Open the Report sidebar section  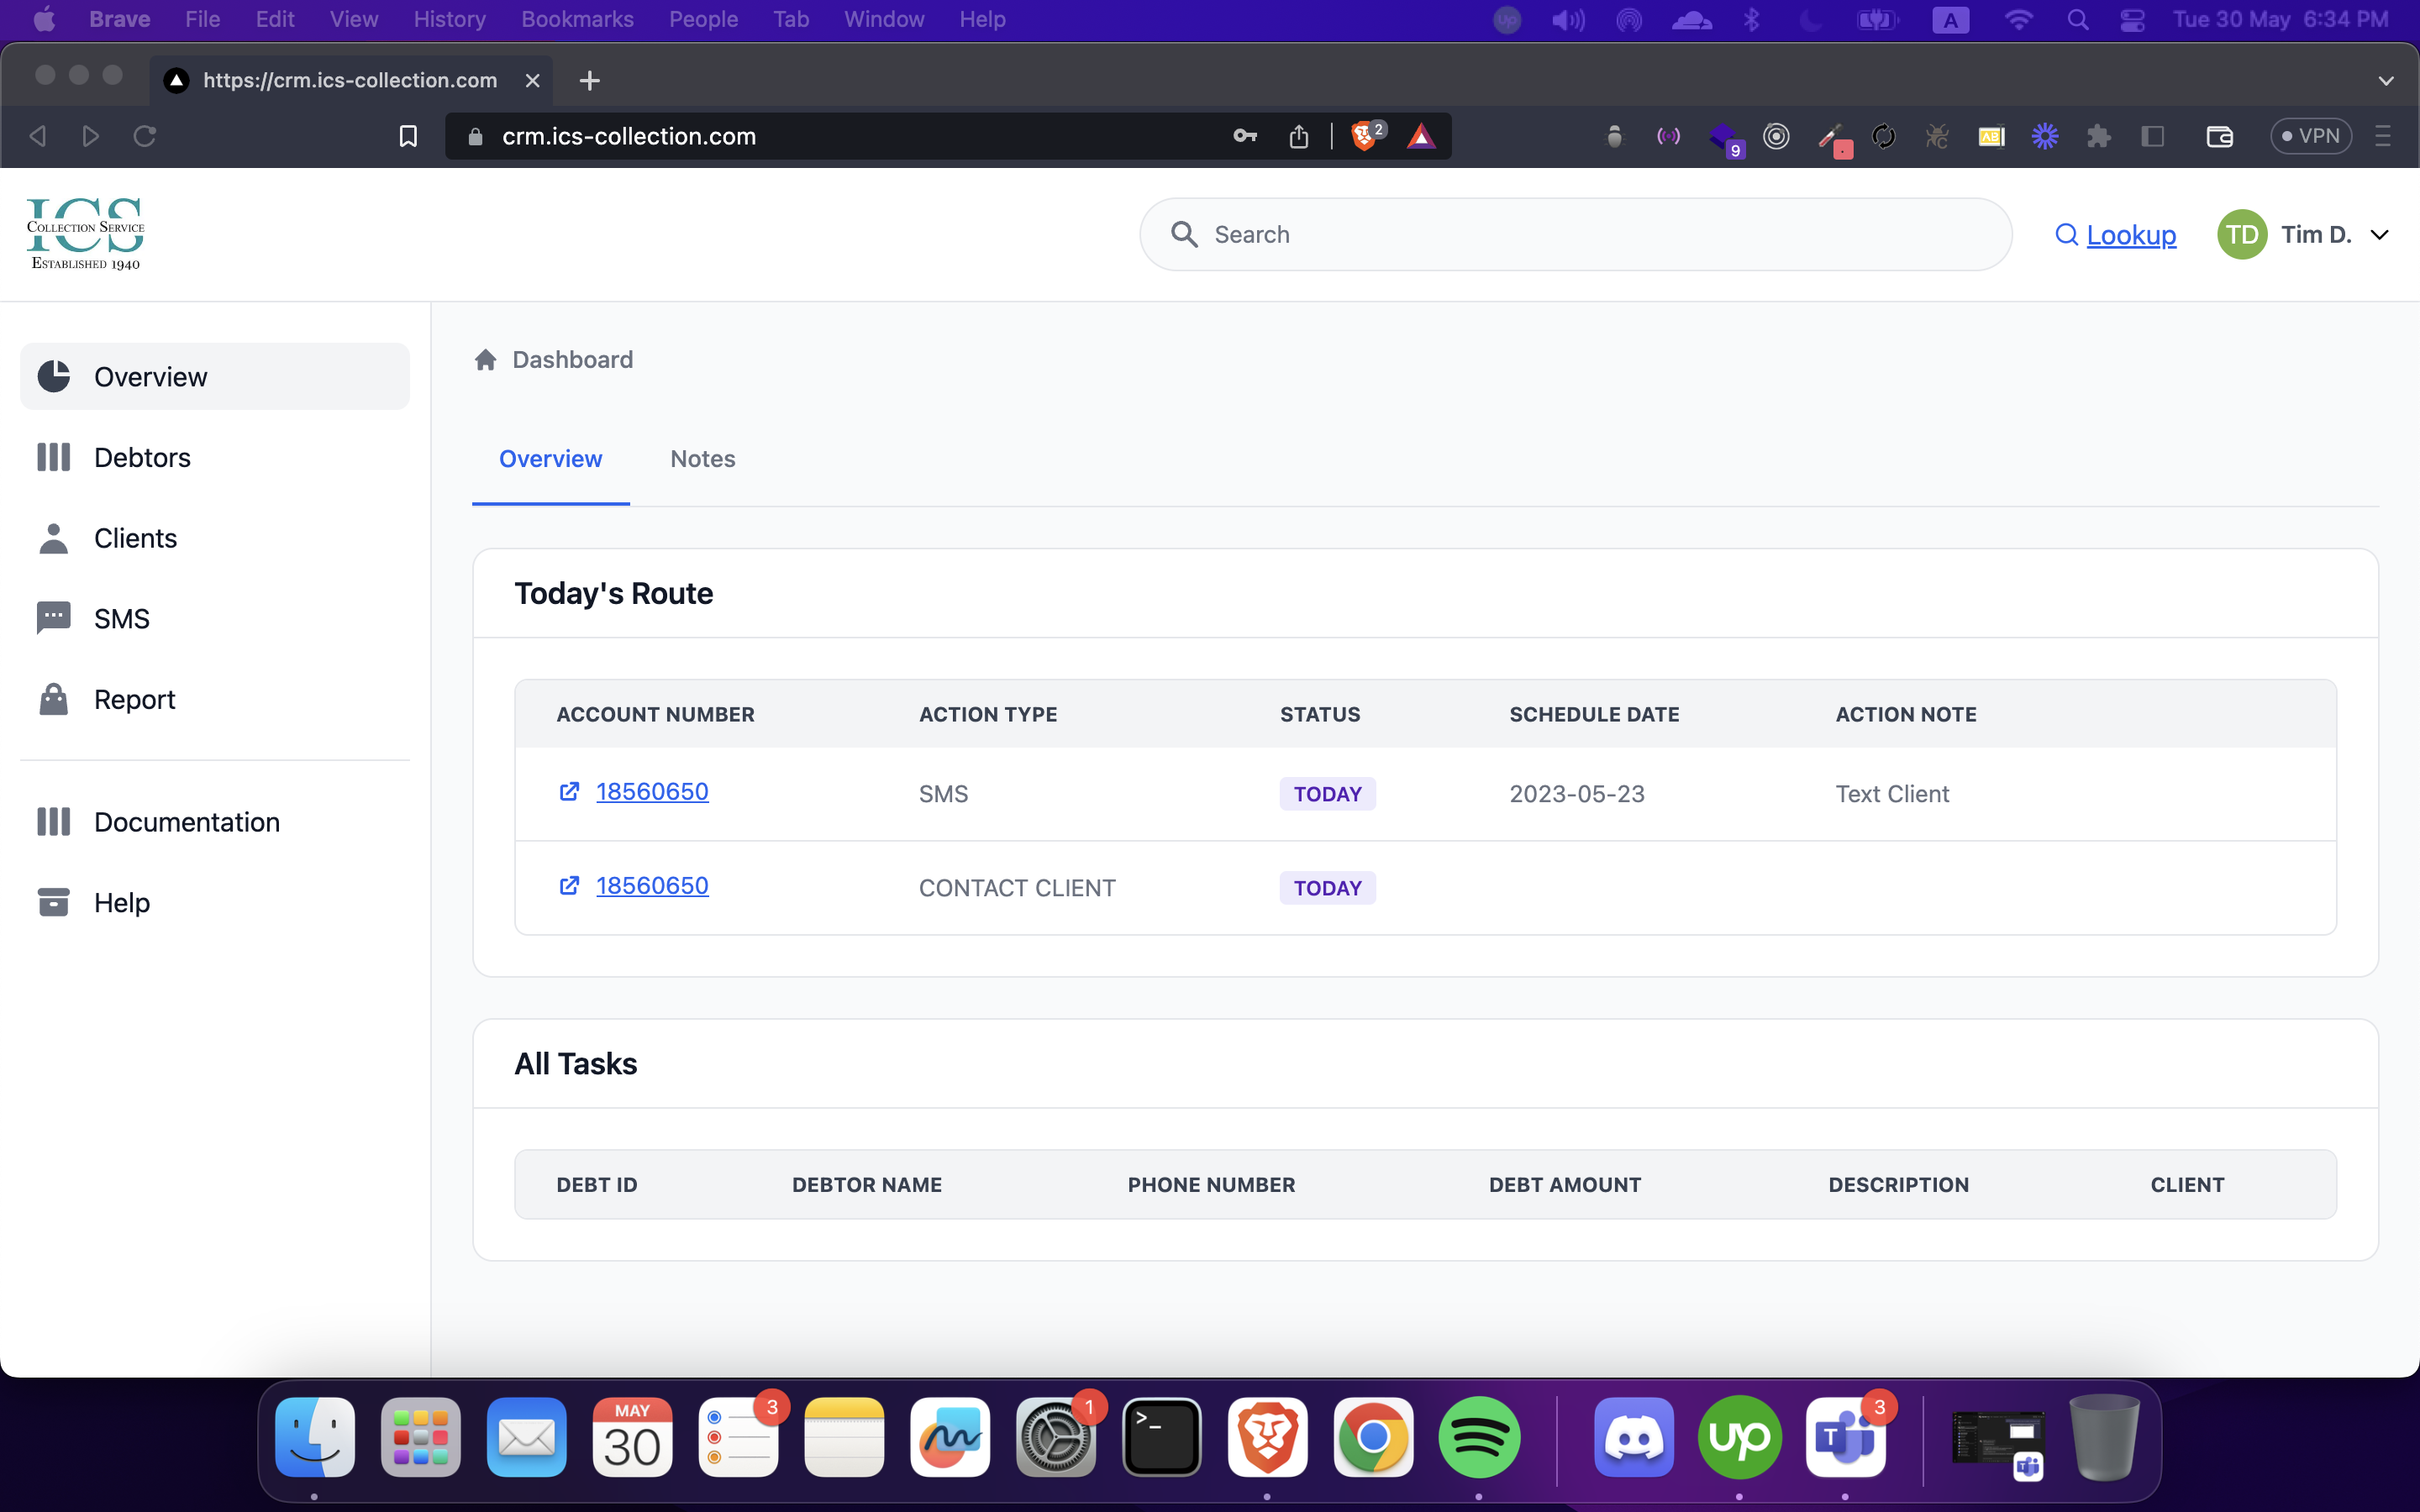click(x=134, y=700)
